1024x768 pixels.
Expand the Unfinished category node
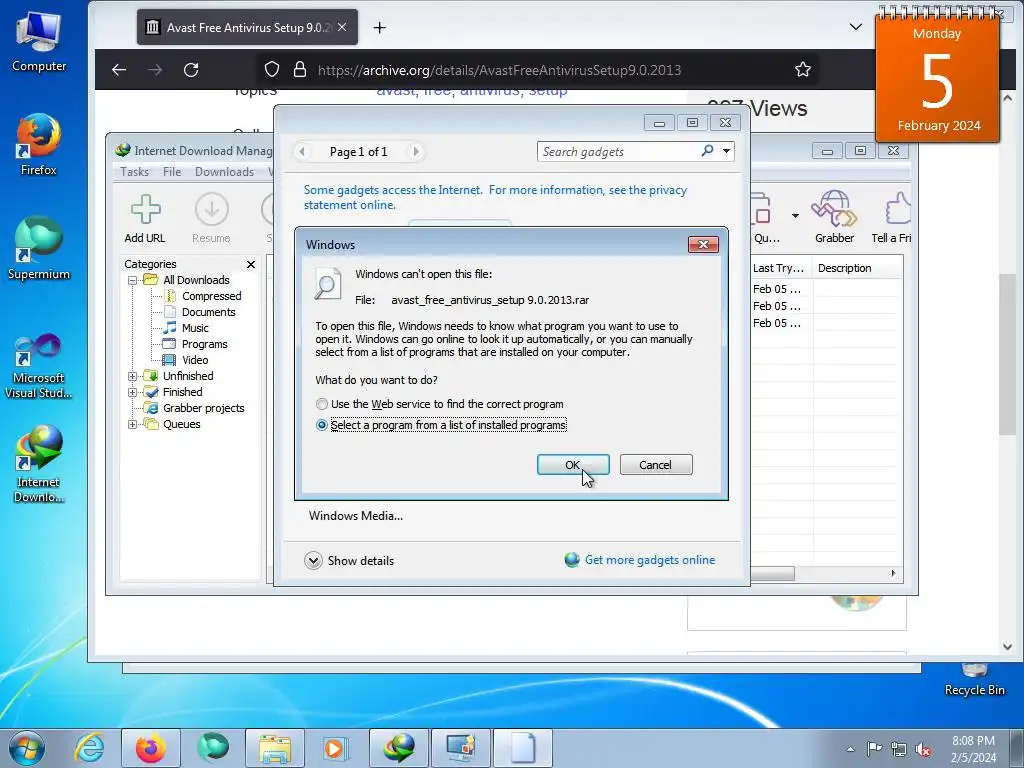(133, 376)
